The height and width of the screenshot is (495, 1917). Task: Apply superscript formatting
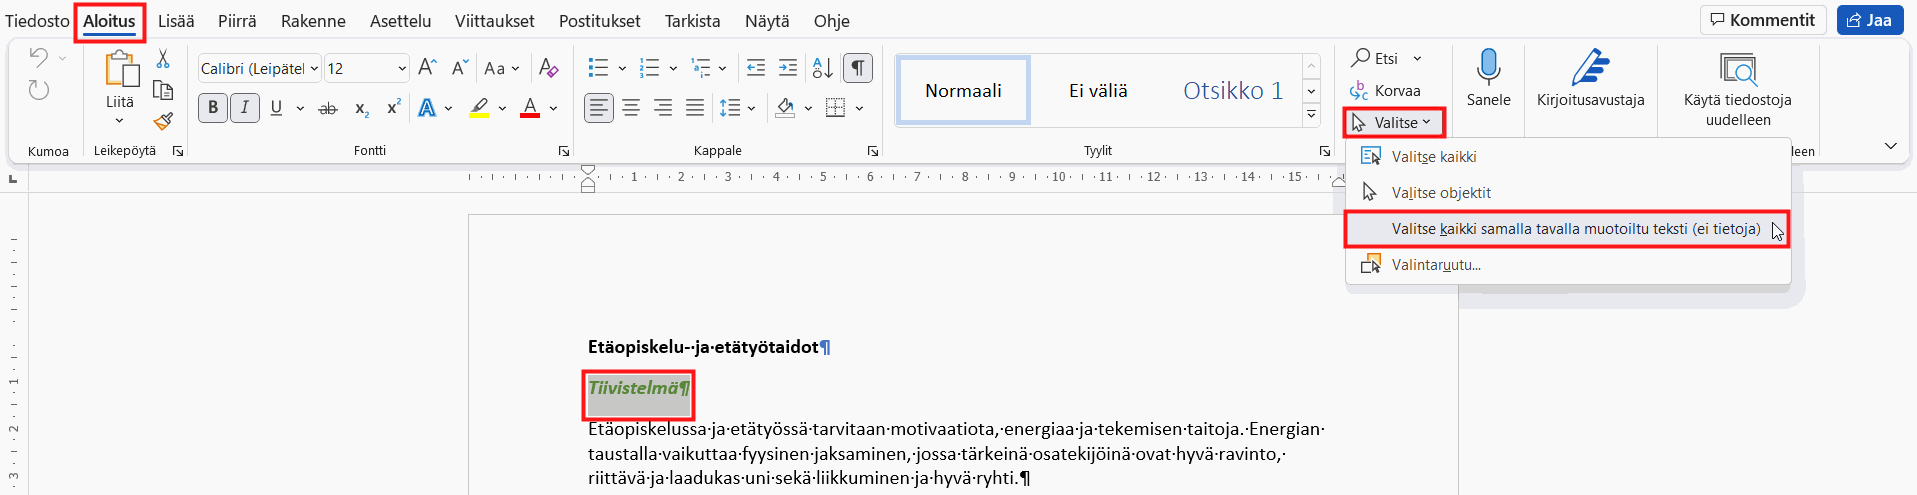pyautogui.click(x=393, y=108)
